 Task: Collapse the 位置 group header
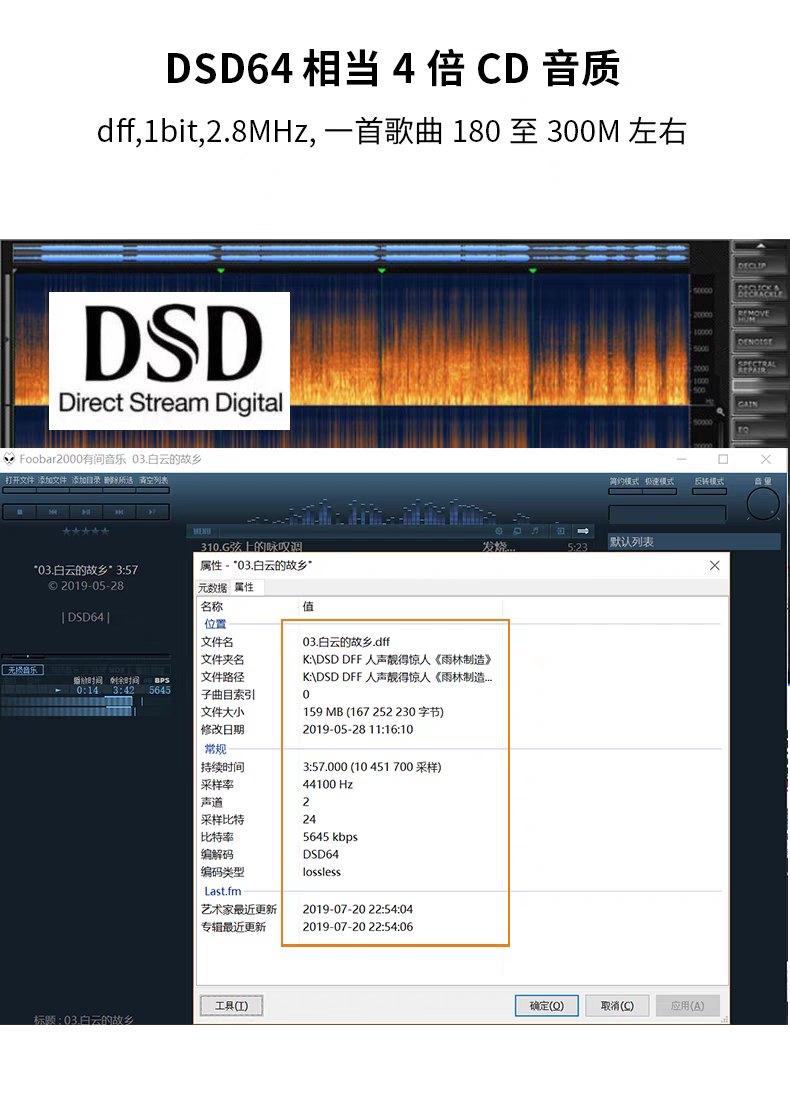click(215, 624)
